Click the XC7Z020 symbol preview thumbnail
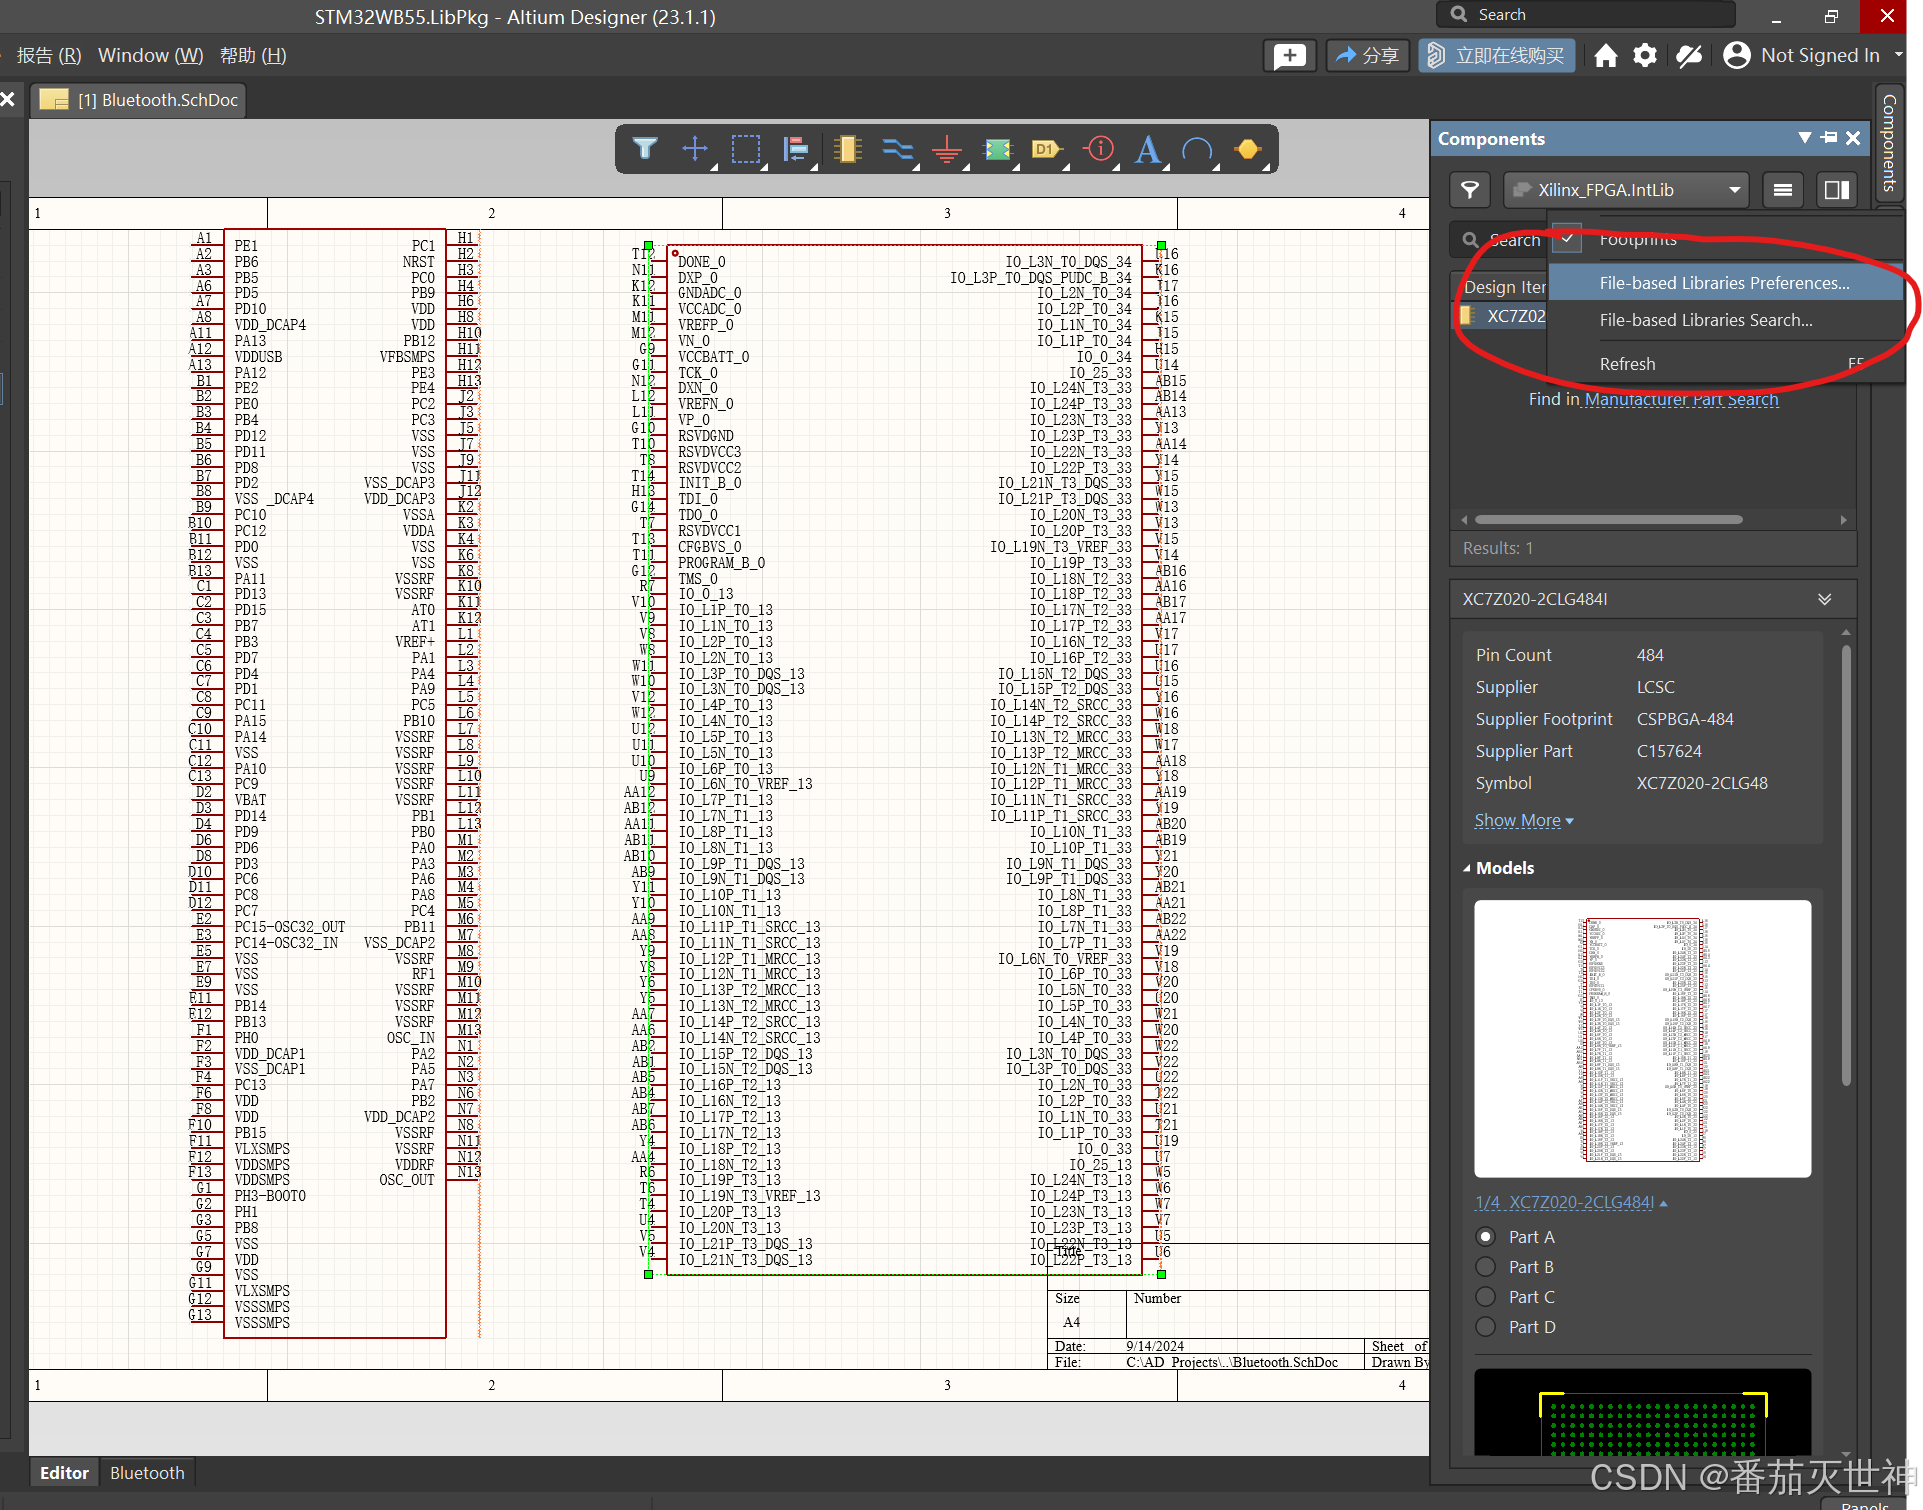Image resolution: width=1923 pixels, height=1510 pixels. pyautogui.click(x=1642, y=1038)
